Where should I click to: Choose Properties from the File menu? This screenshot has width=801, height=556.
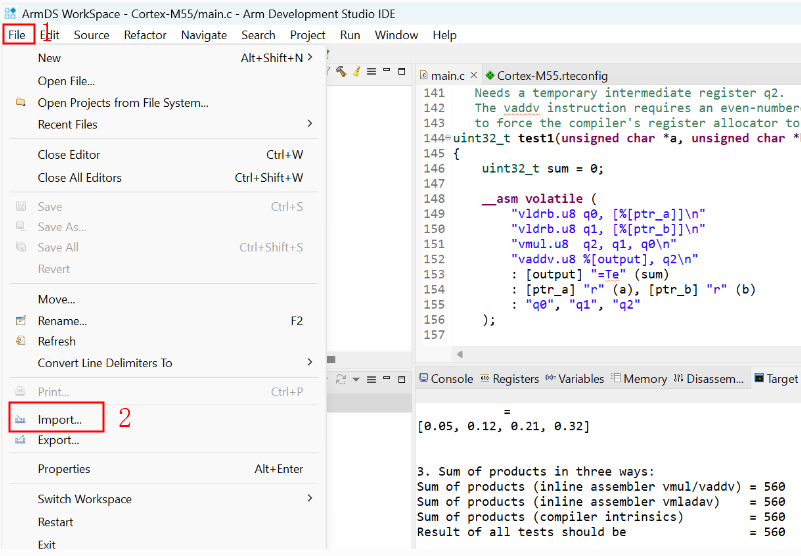[64, 469]
